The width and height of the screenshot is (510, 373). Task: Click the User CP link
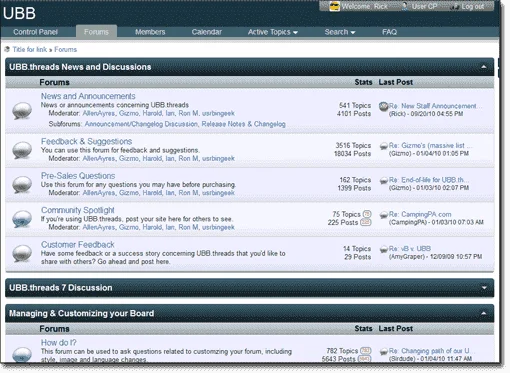(x=424, y=6)
